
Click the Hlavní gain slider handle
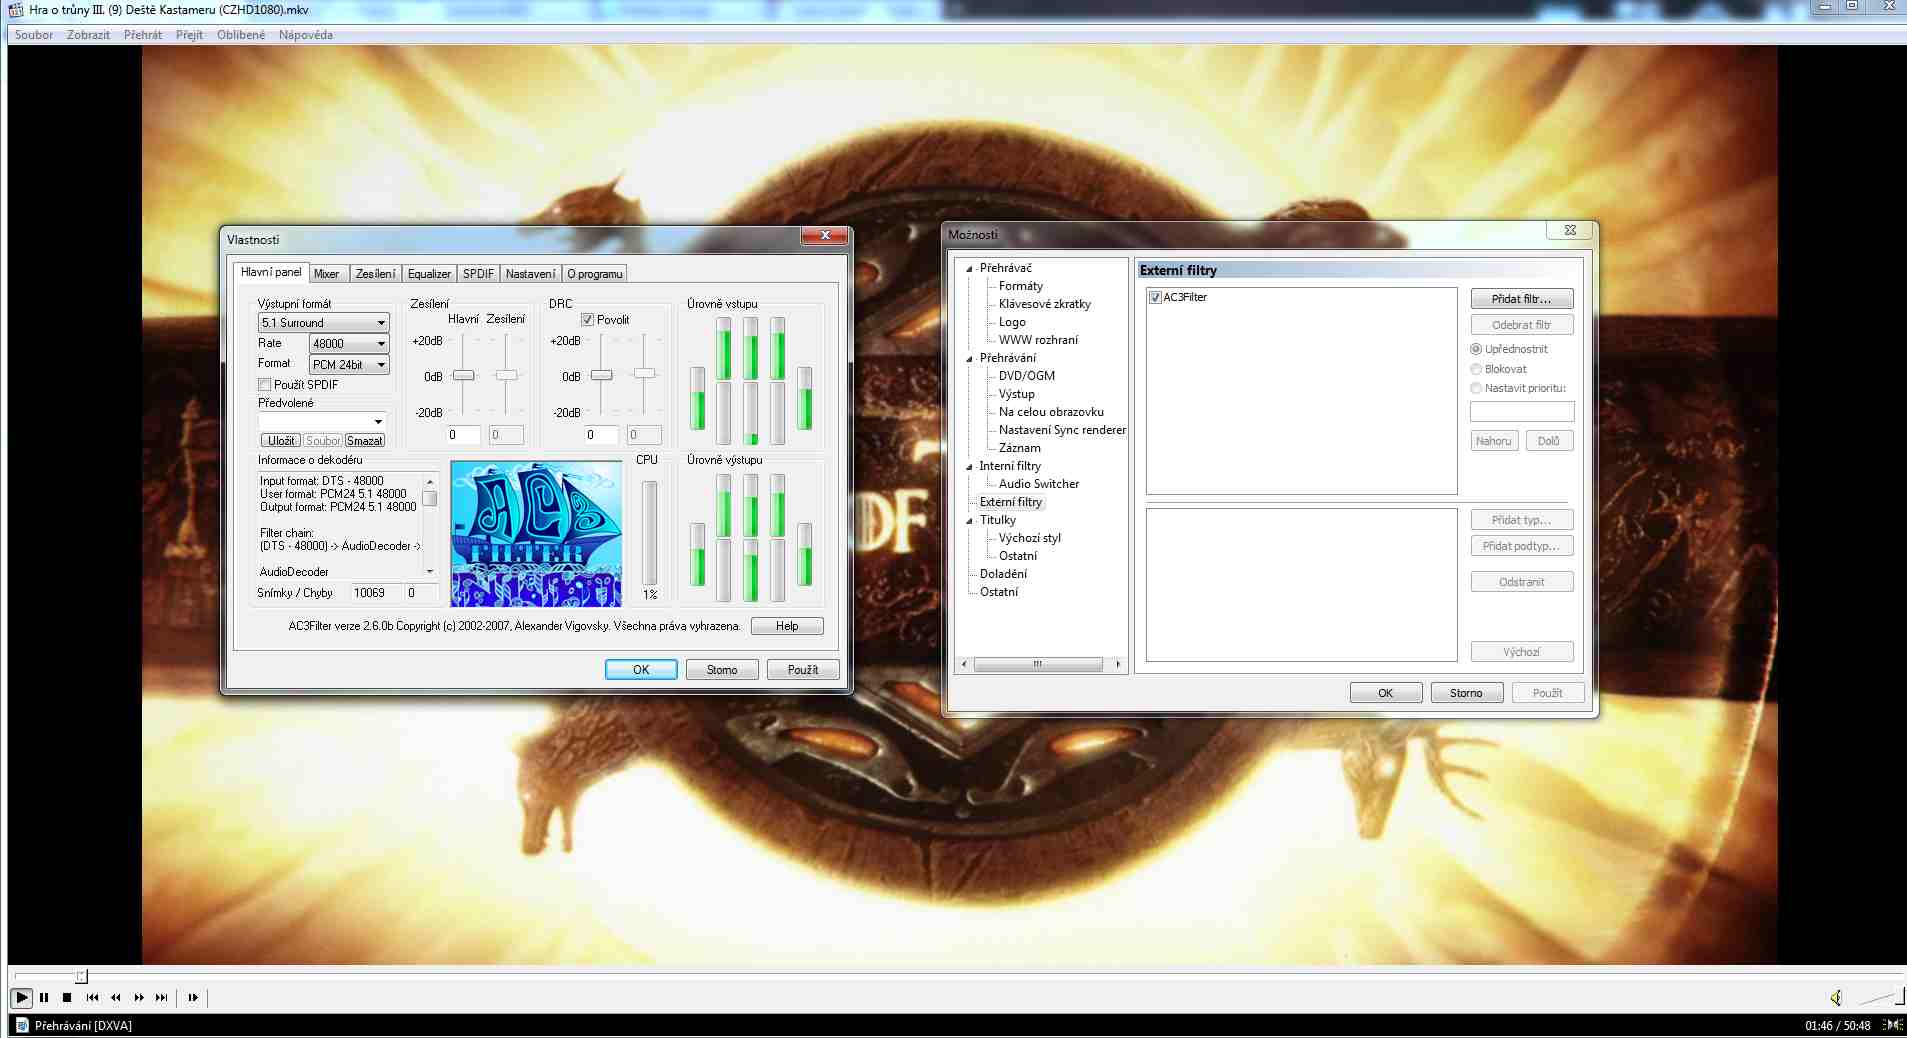click(463, 375)
